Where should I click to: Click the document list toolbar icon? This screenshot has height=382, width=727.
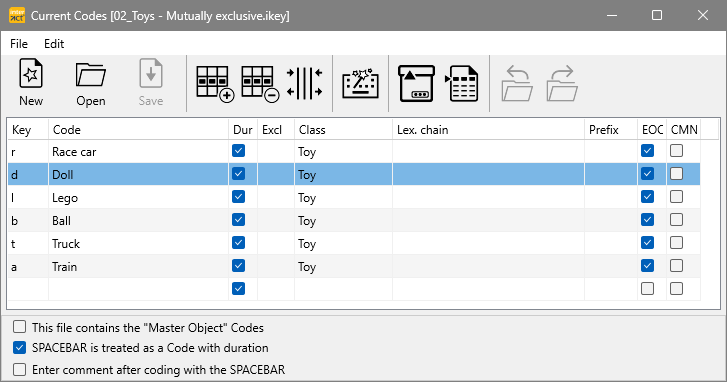coord(462,83)
